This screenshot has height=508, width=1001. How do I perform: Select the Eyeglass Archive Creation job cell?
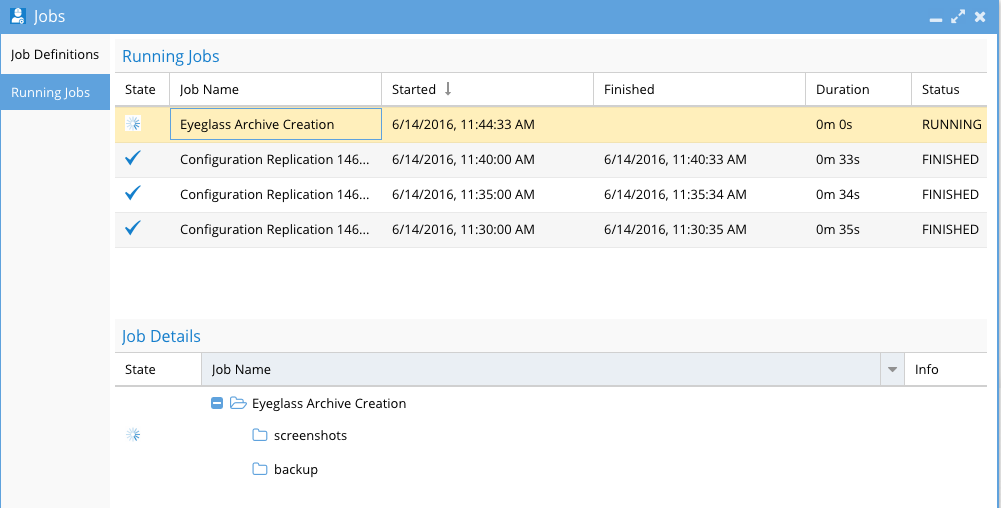click(276, 124)
